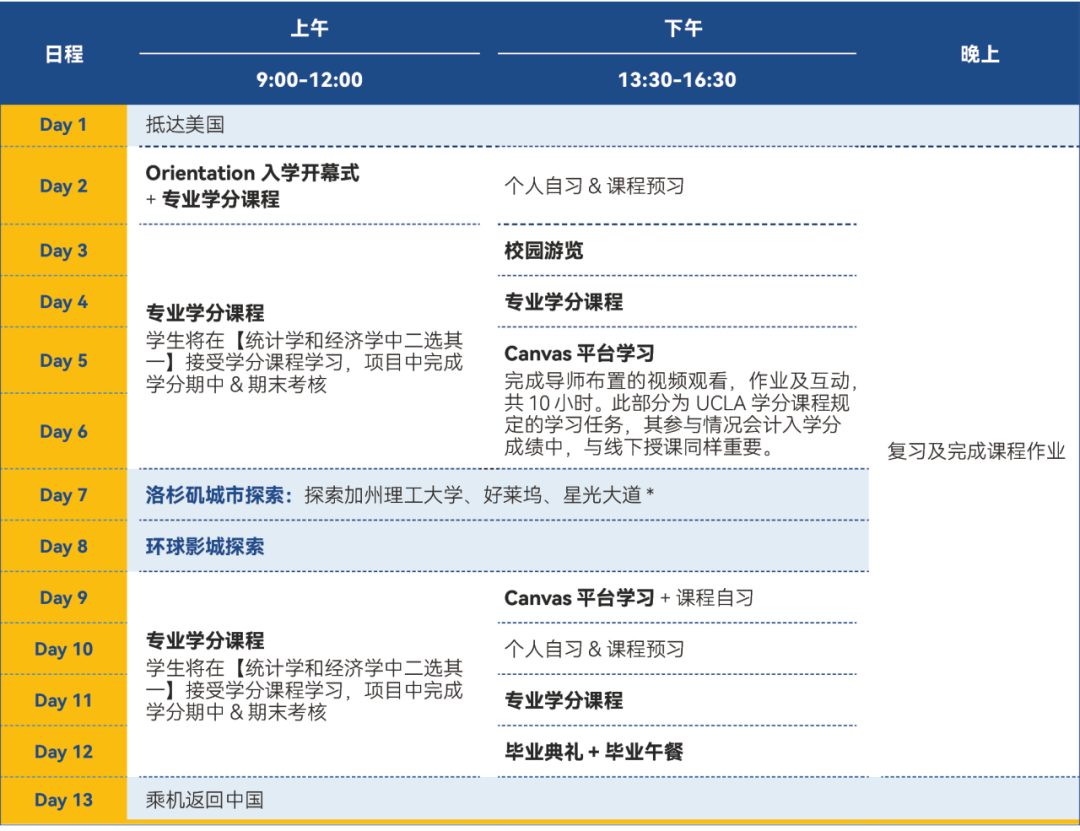The image size is (1080, 831).
Task: Click the 乘机返回中国 return flight cell
Action: (200, 800)
